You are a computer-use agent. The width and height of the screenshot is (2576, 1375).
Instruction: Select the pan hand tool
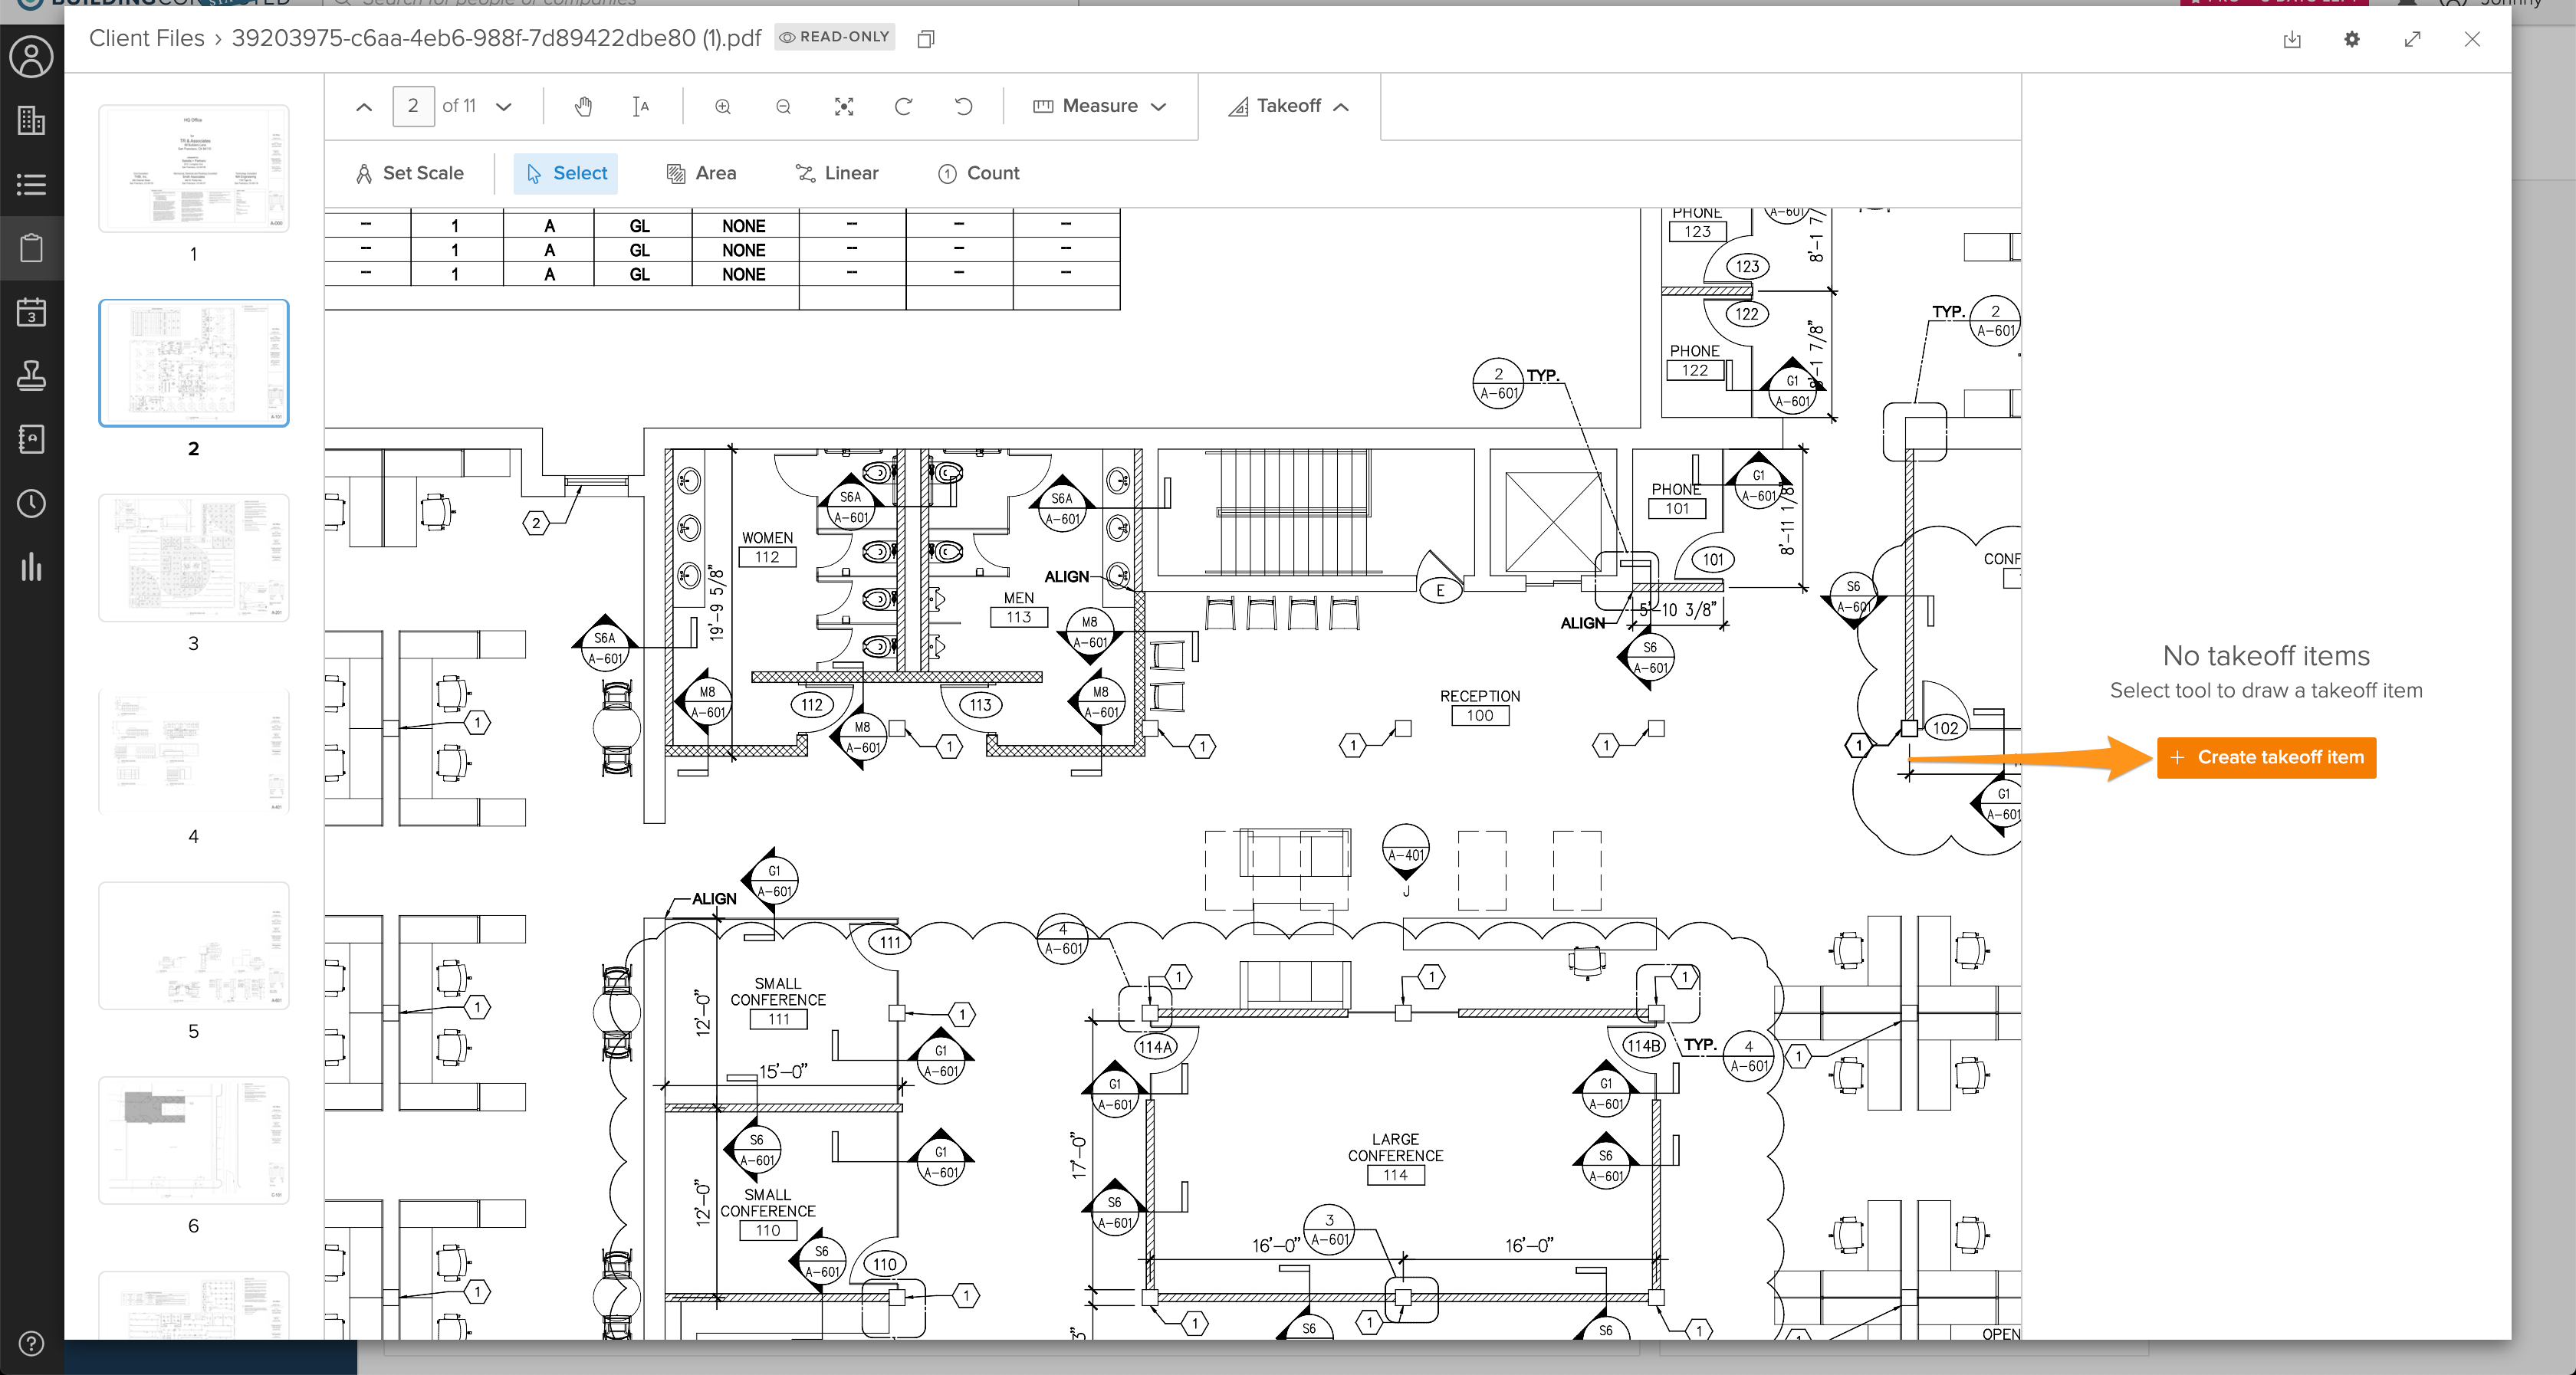tap(583, 106)
